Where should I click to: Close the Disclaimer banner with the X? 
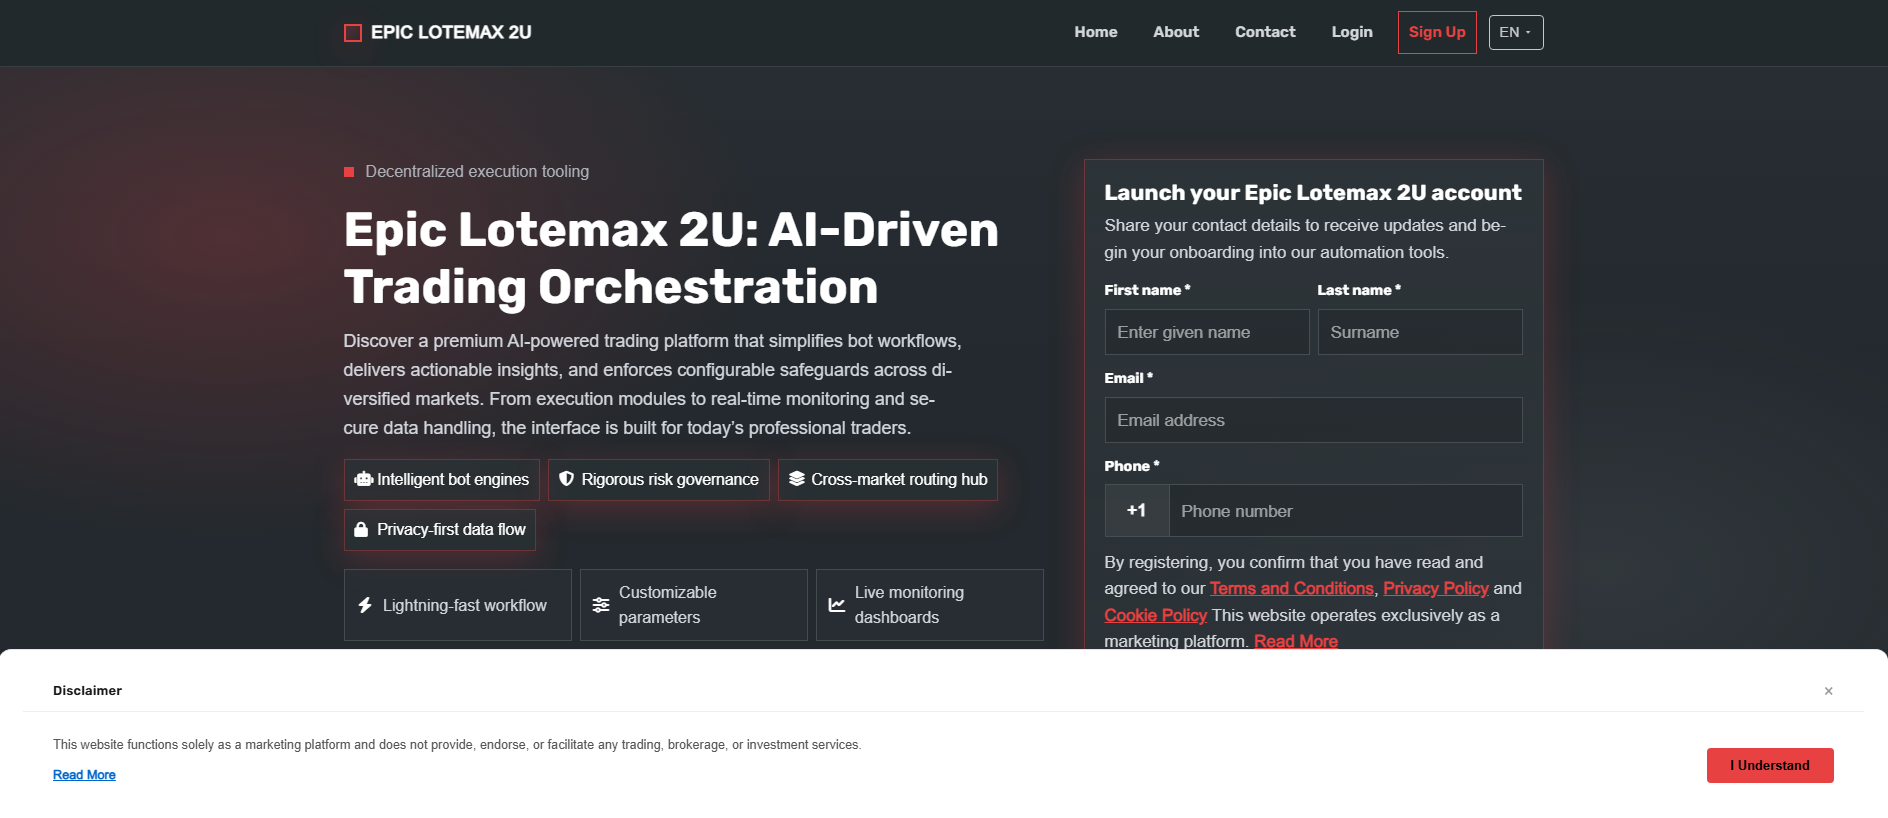(1828, 691)
